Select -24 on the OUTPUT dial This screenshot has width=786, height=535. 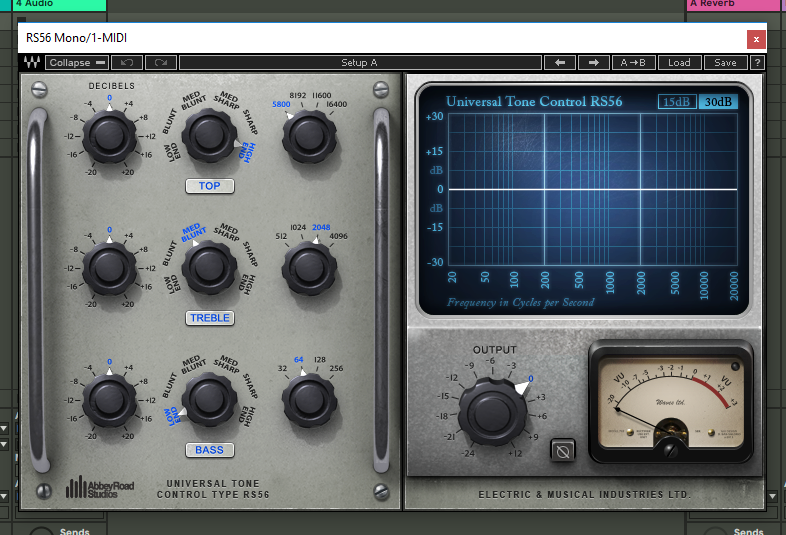pyautogui.click(x=468, y=453)
